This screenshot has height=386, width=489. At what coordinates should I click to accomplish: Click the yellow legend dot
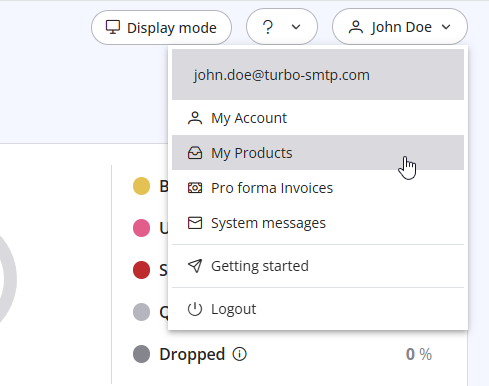(x=141, y=186)
